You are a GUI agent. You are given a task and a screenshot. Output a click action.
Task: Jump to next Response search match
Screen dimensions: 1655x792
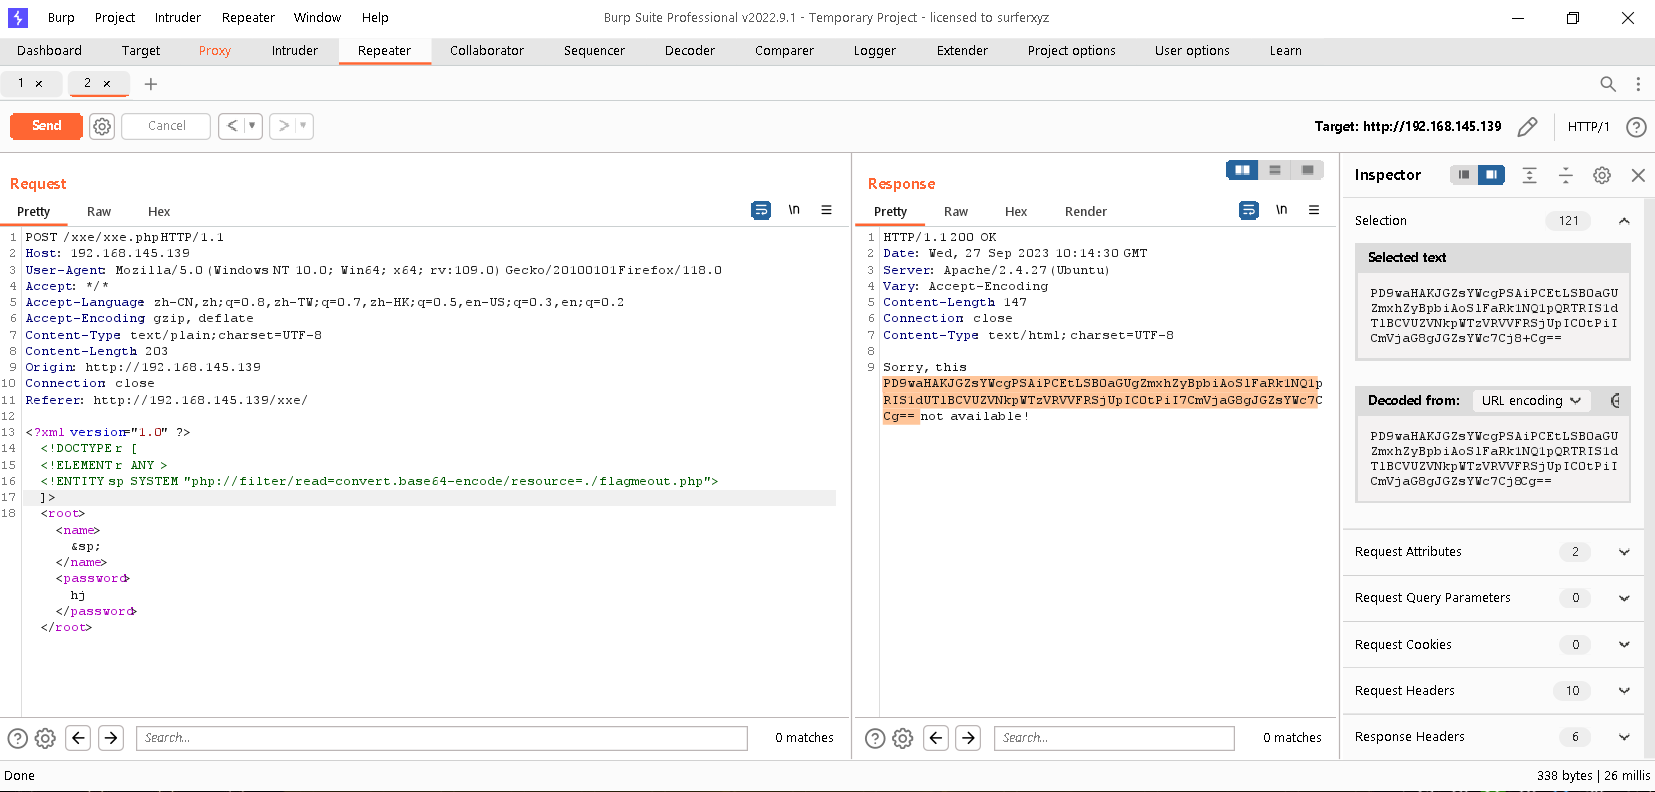tap(968, 738)
